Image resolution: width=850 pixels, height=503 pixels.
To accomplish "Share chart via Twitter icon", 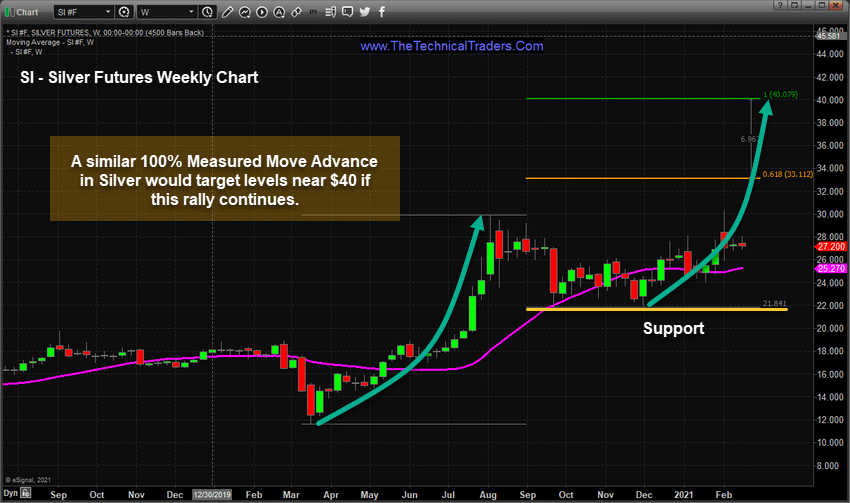I will 365,12.
